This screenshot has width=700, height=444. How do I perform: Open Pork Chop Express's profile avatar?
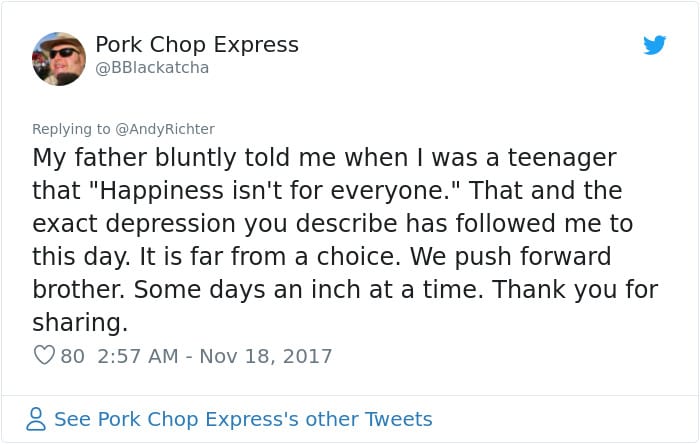[x=59, y=59]
